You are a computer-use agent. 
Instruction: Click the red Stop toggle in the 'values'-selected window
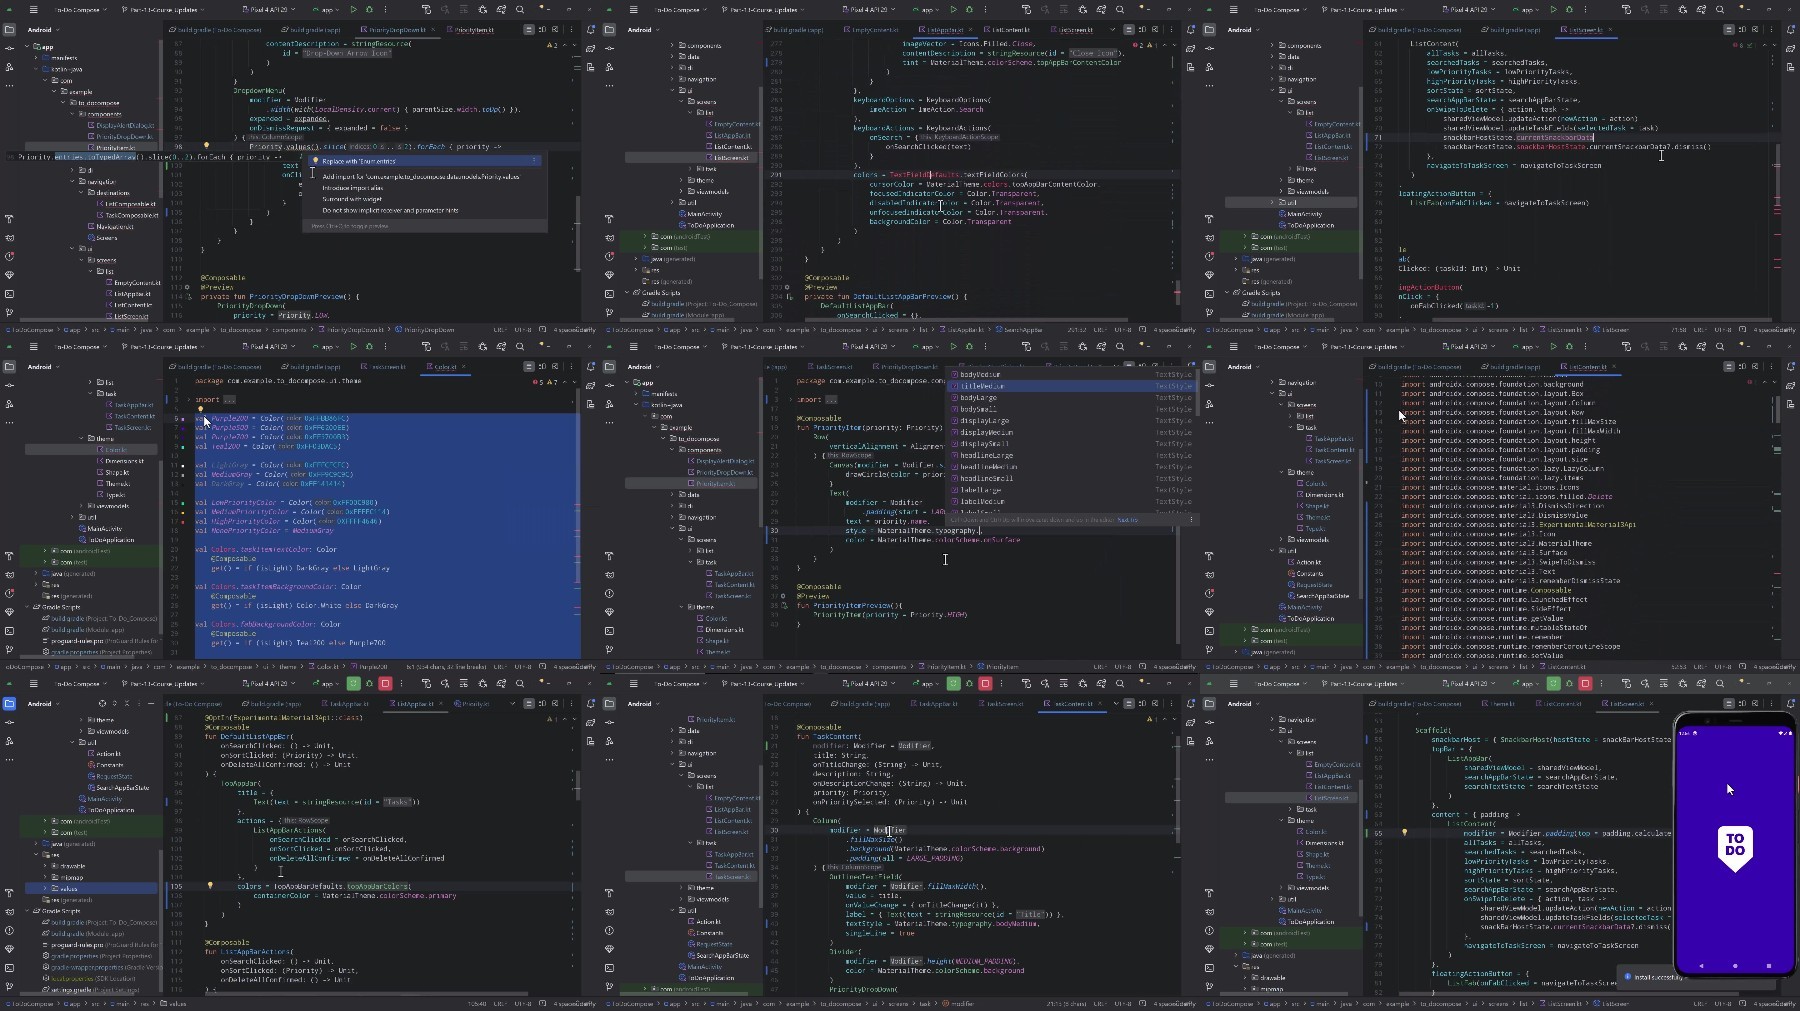coord(385,684)
